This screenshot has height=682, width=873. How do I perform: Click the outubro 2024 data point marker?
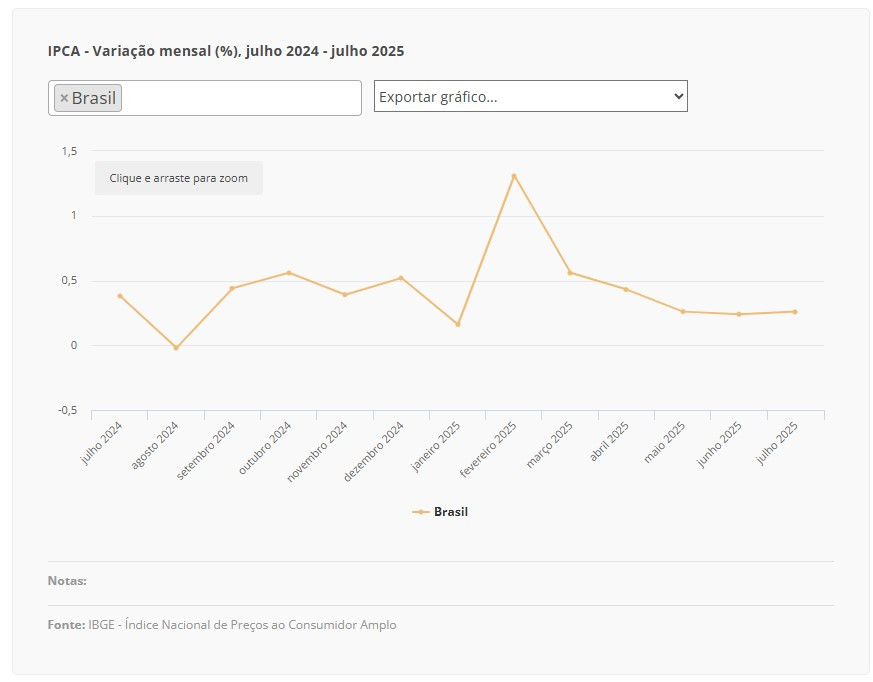pos(289,273)
